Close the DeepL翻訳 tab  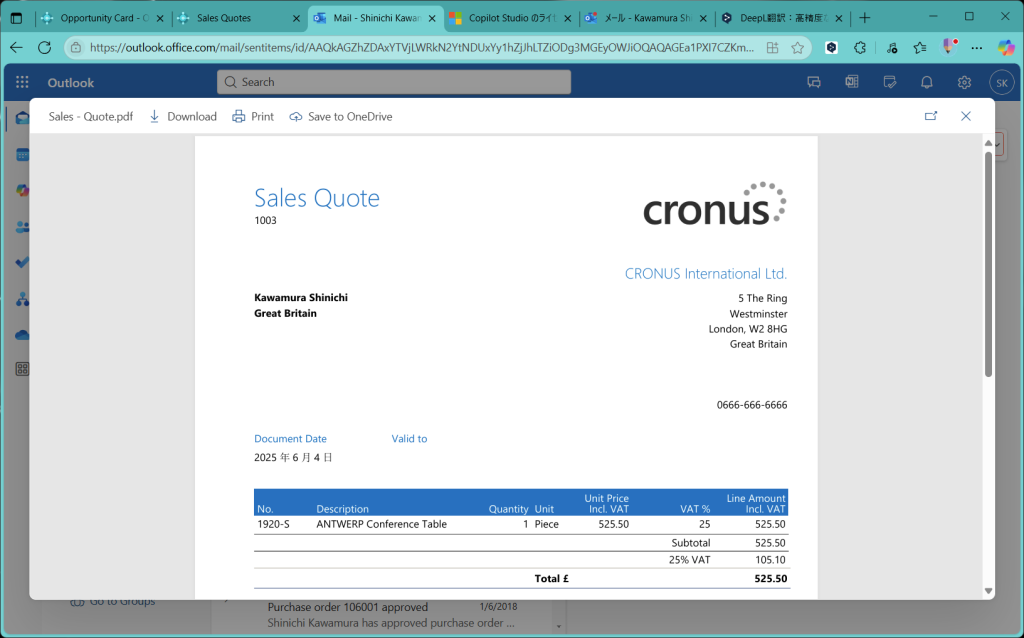tap(839, 18)
